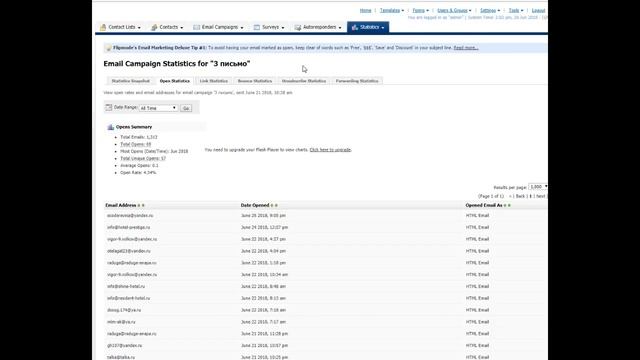Go to the Unsubscribe Statistics tab
640x360 pixels.
point(304,81)
